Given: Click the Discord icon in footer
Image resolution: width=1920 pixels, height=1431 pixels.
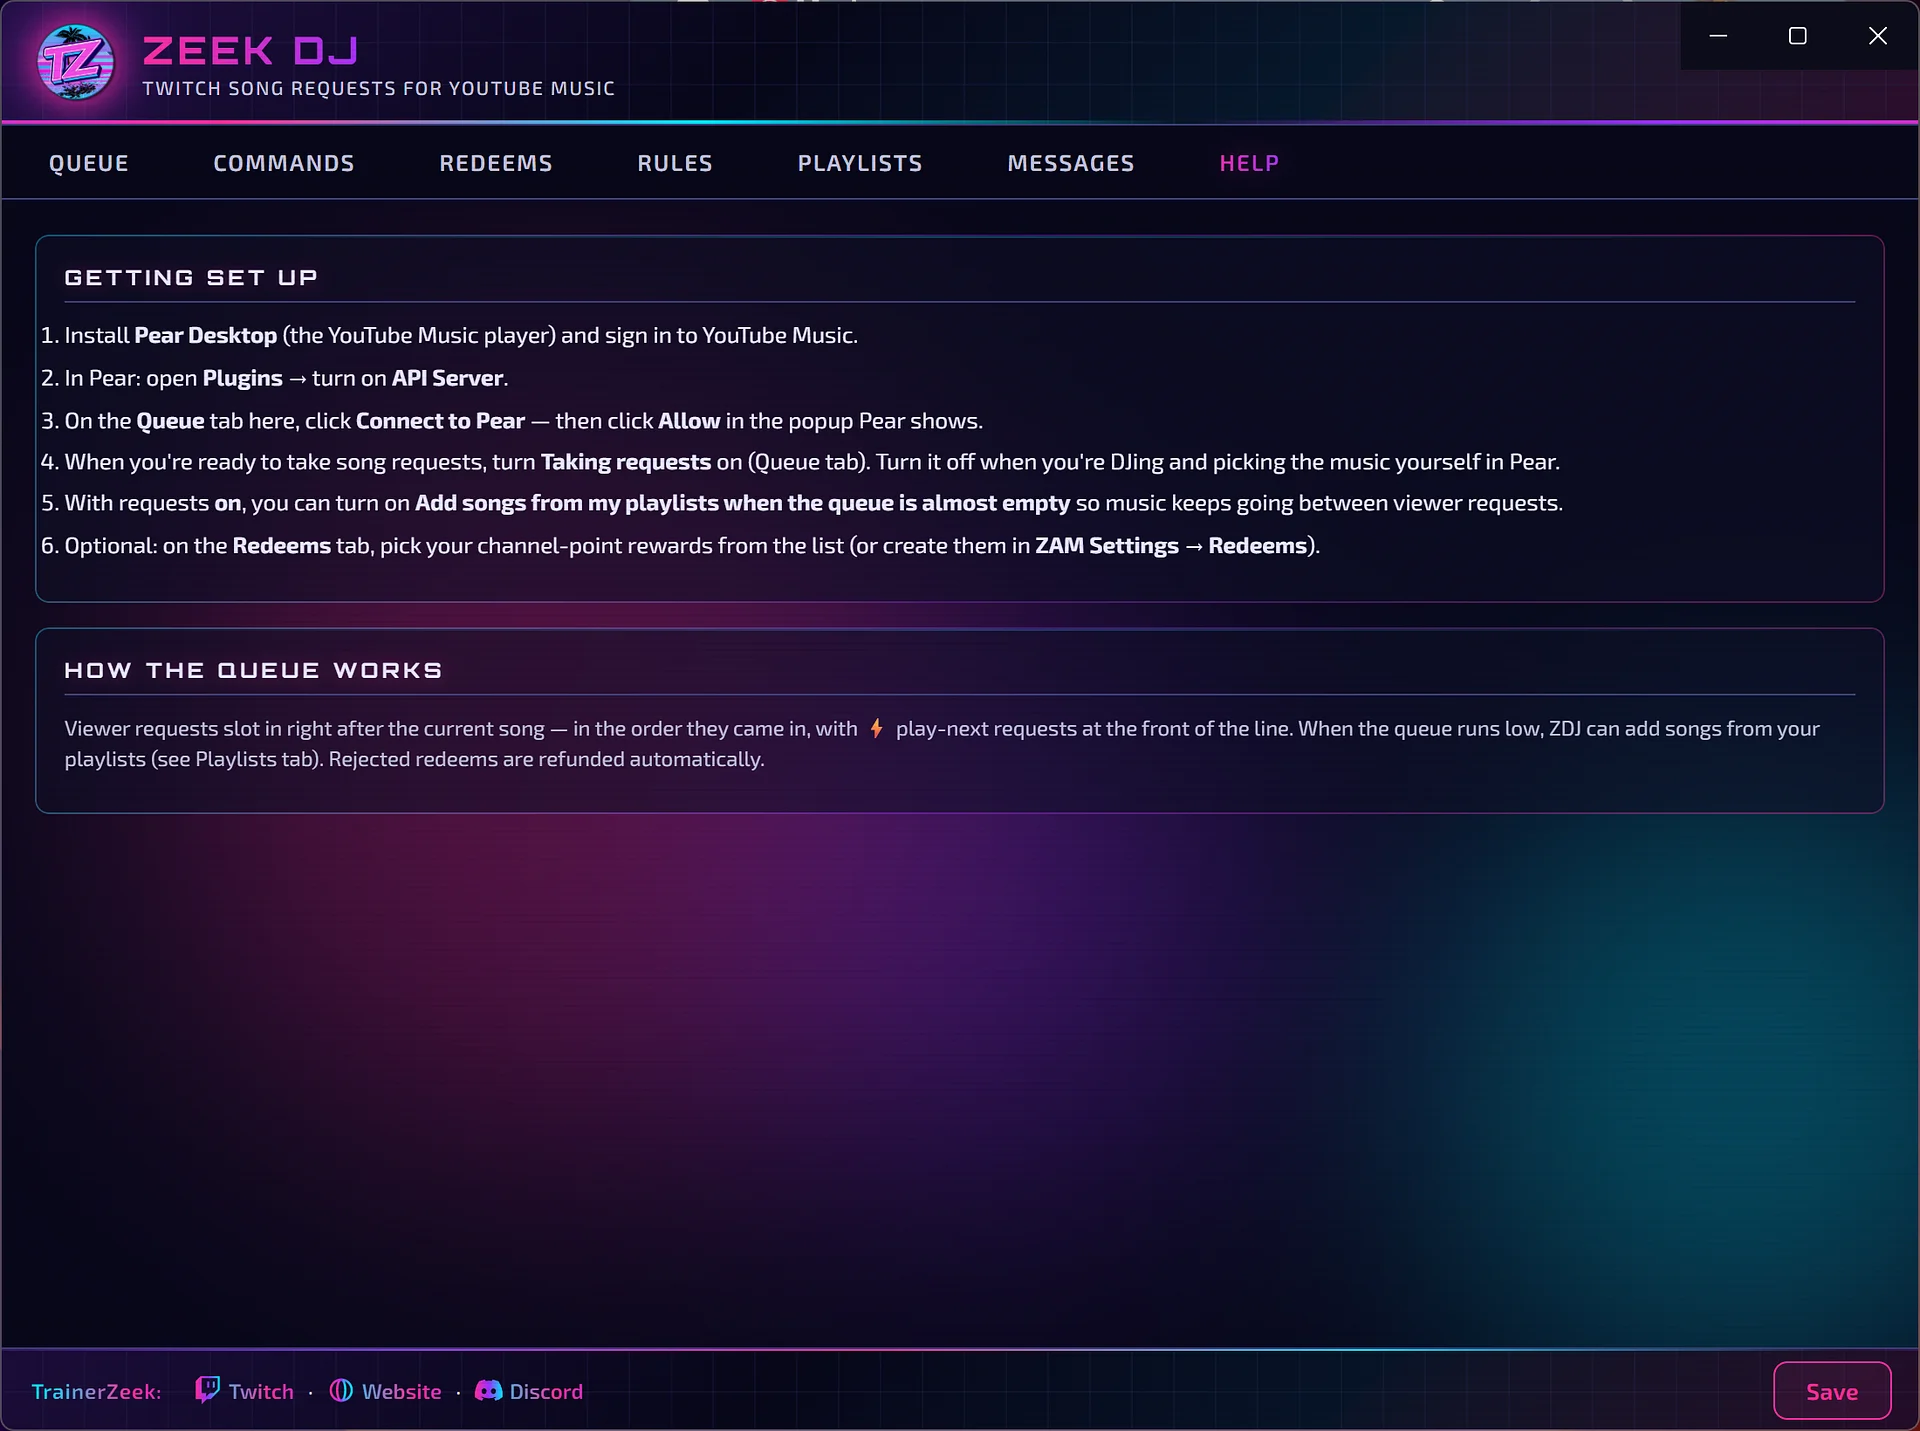Looking at the screenshot, I should [x=488, y=1391].
